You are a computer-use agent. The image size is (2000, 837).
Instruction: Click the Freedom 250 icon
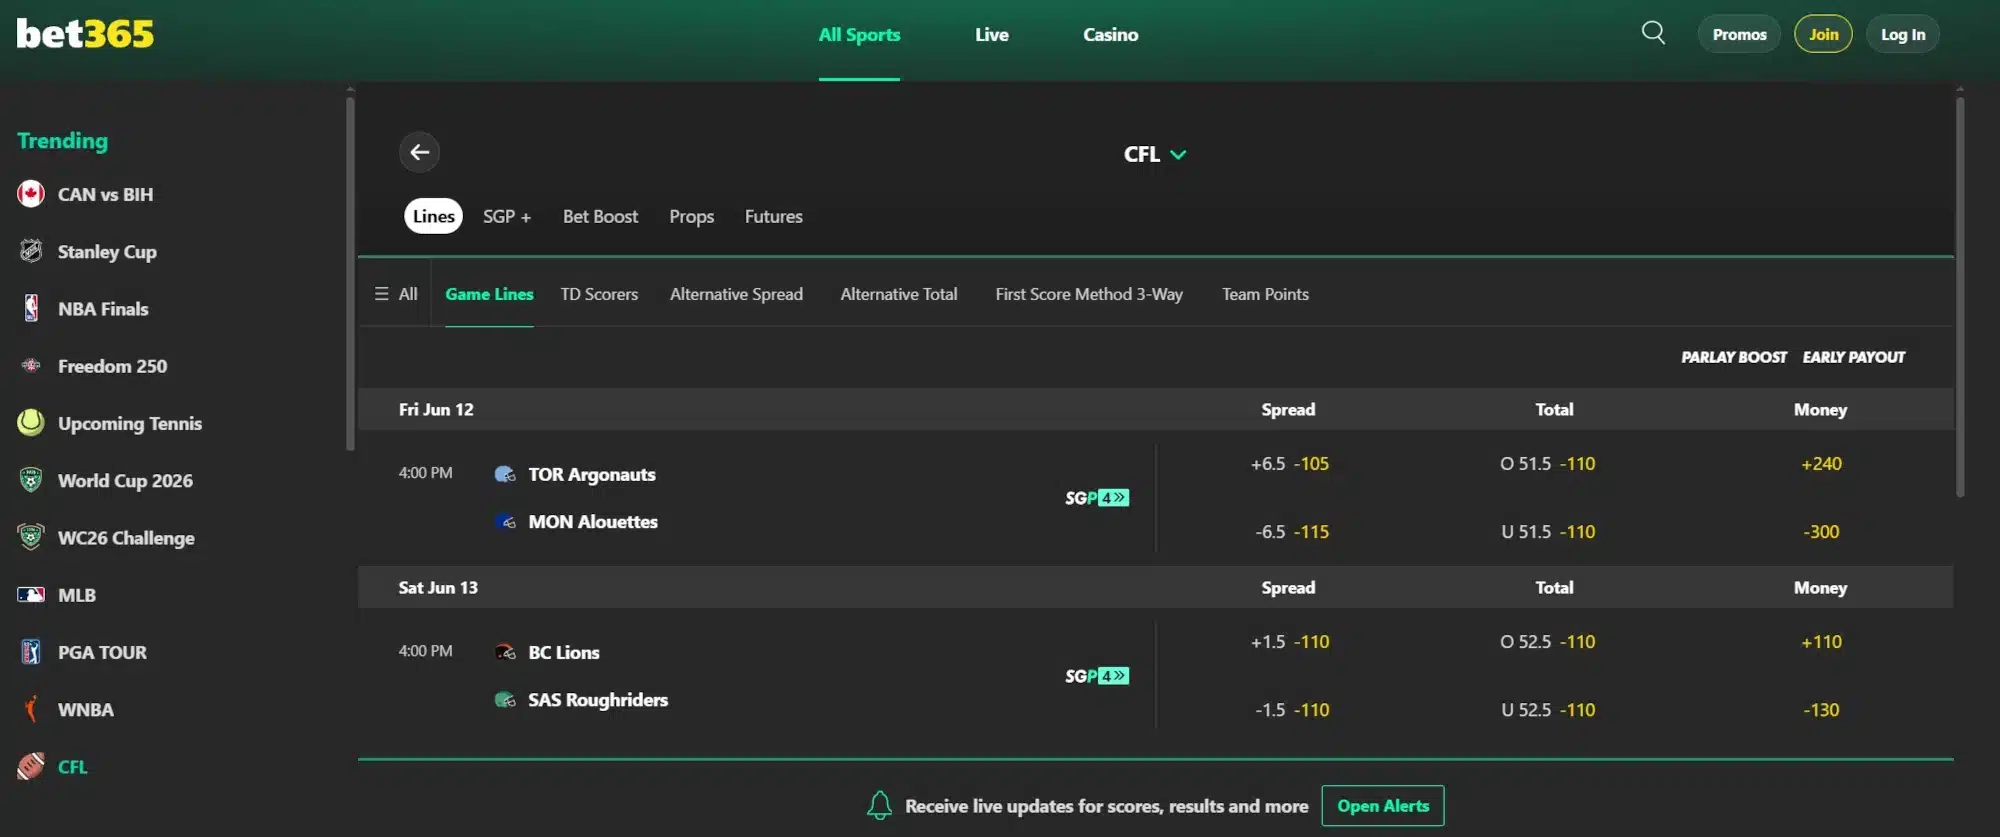click(31, 365)
